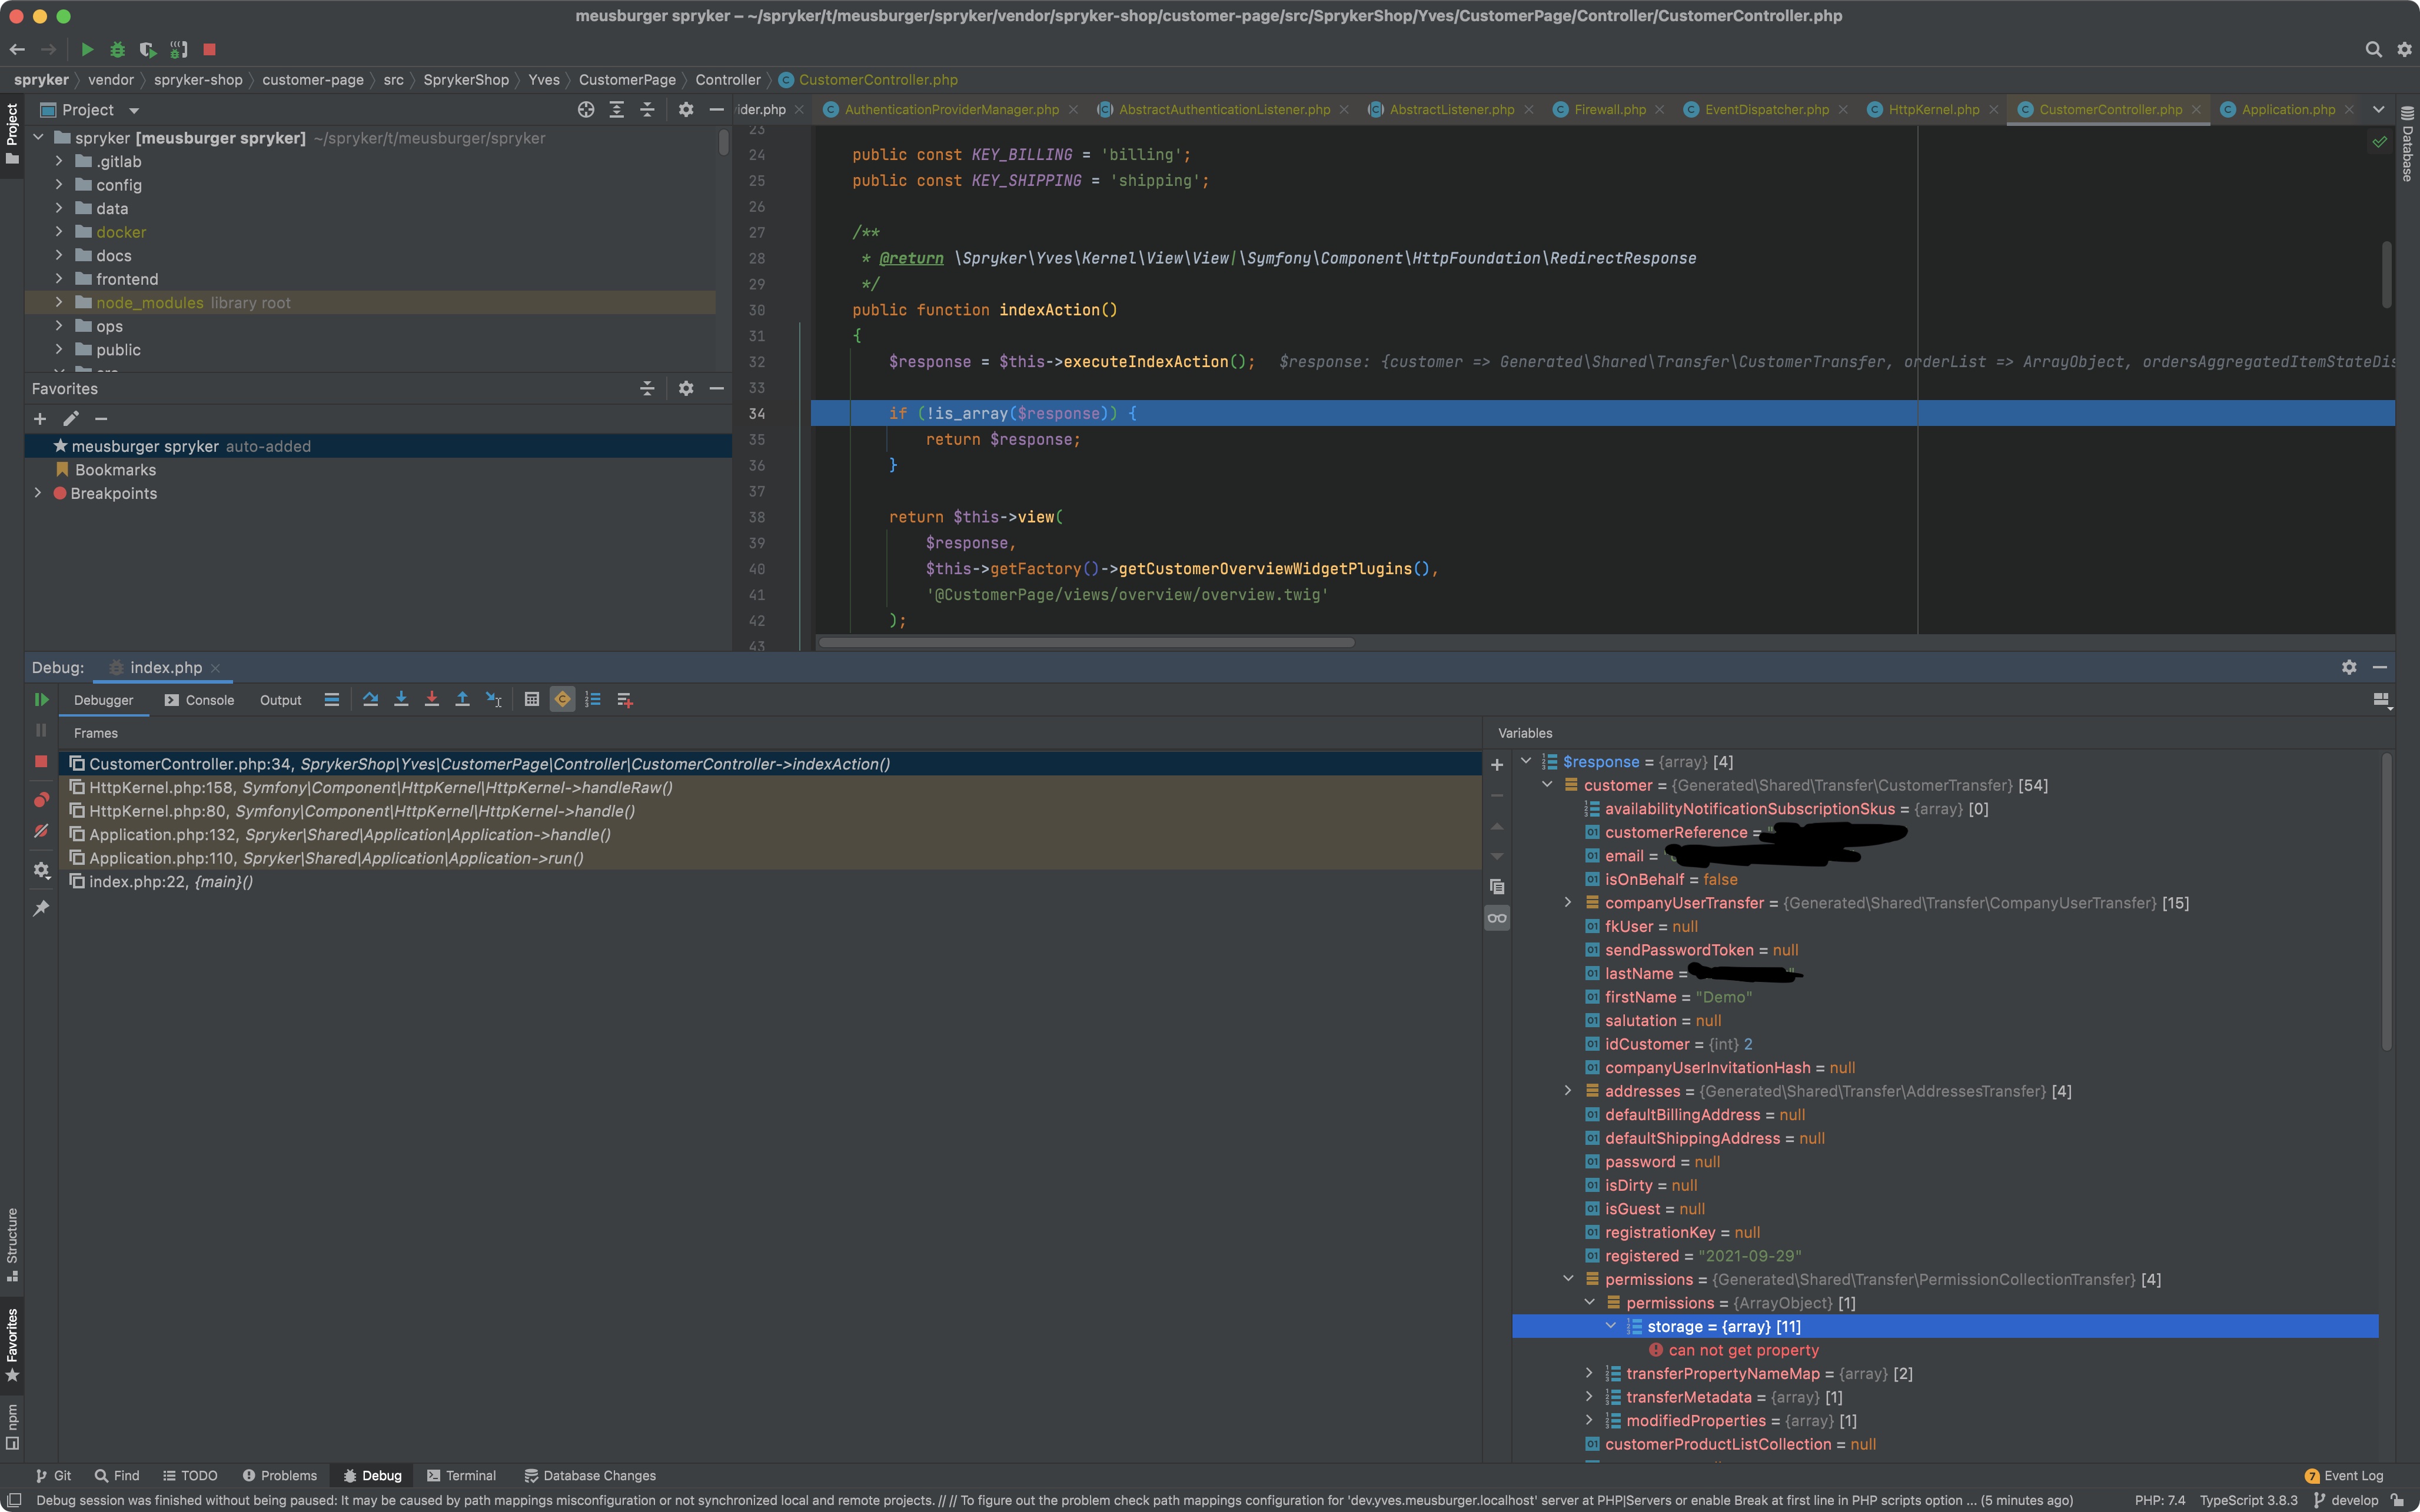Toggle mute breakpoints icon in Debug sidebar
This screenshot has height=1512, width=2420.
[x=41, y=831]
